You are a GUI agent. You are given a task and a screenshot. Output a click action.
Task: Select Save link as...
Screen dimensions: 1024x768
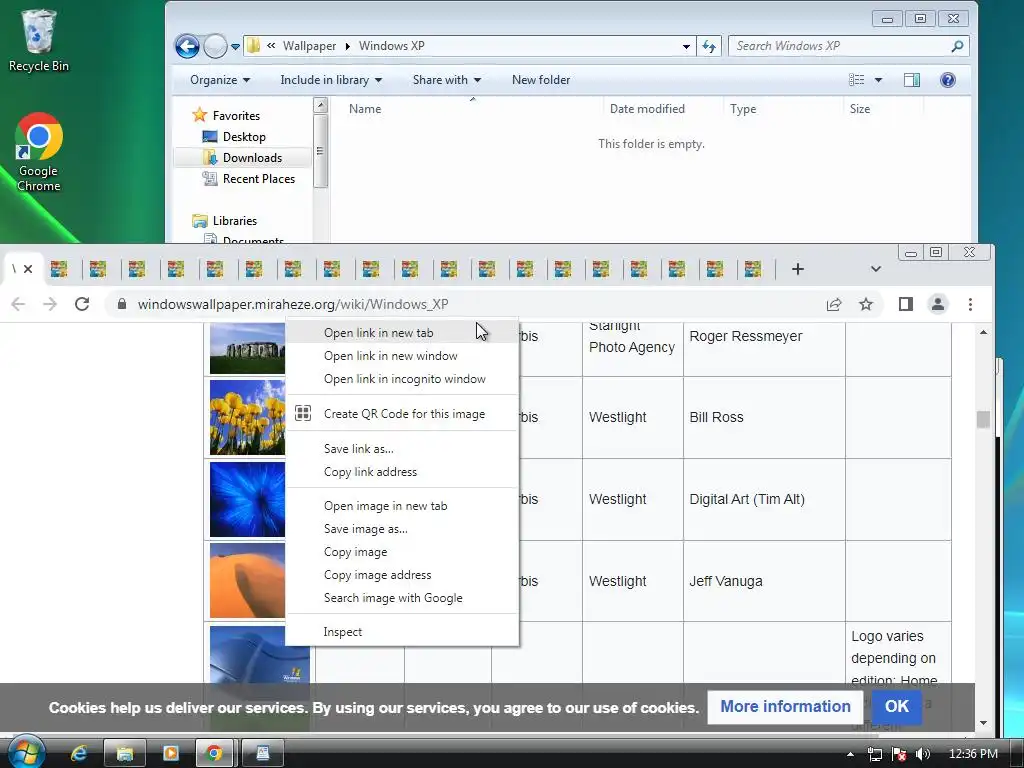tap(402, 449)
